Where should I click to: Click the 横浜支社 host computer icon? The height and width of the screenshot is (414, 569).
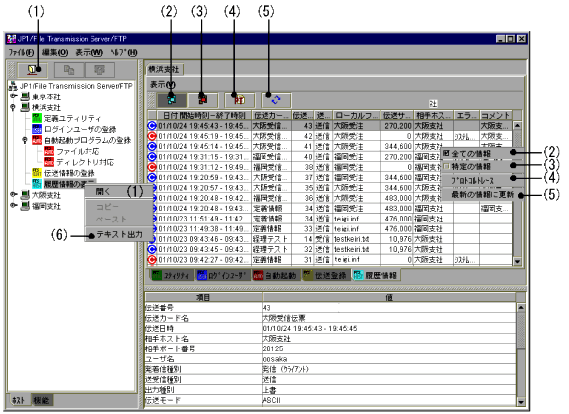pos(25,107)
